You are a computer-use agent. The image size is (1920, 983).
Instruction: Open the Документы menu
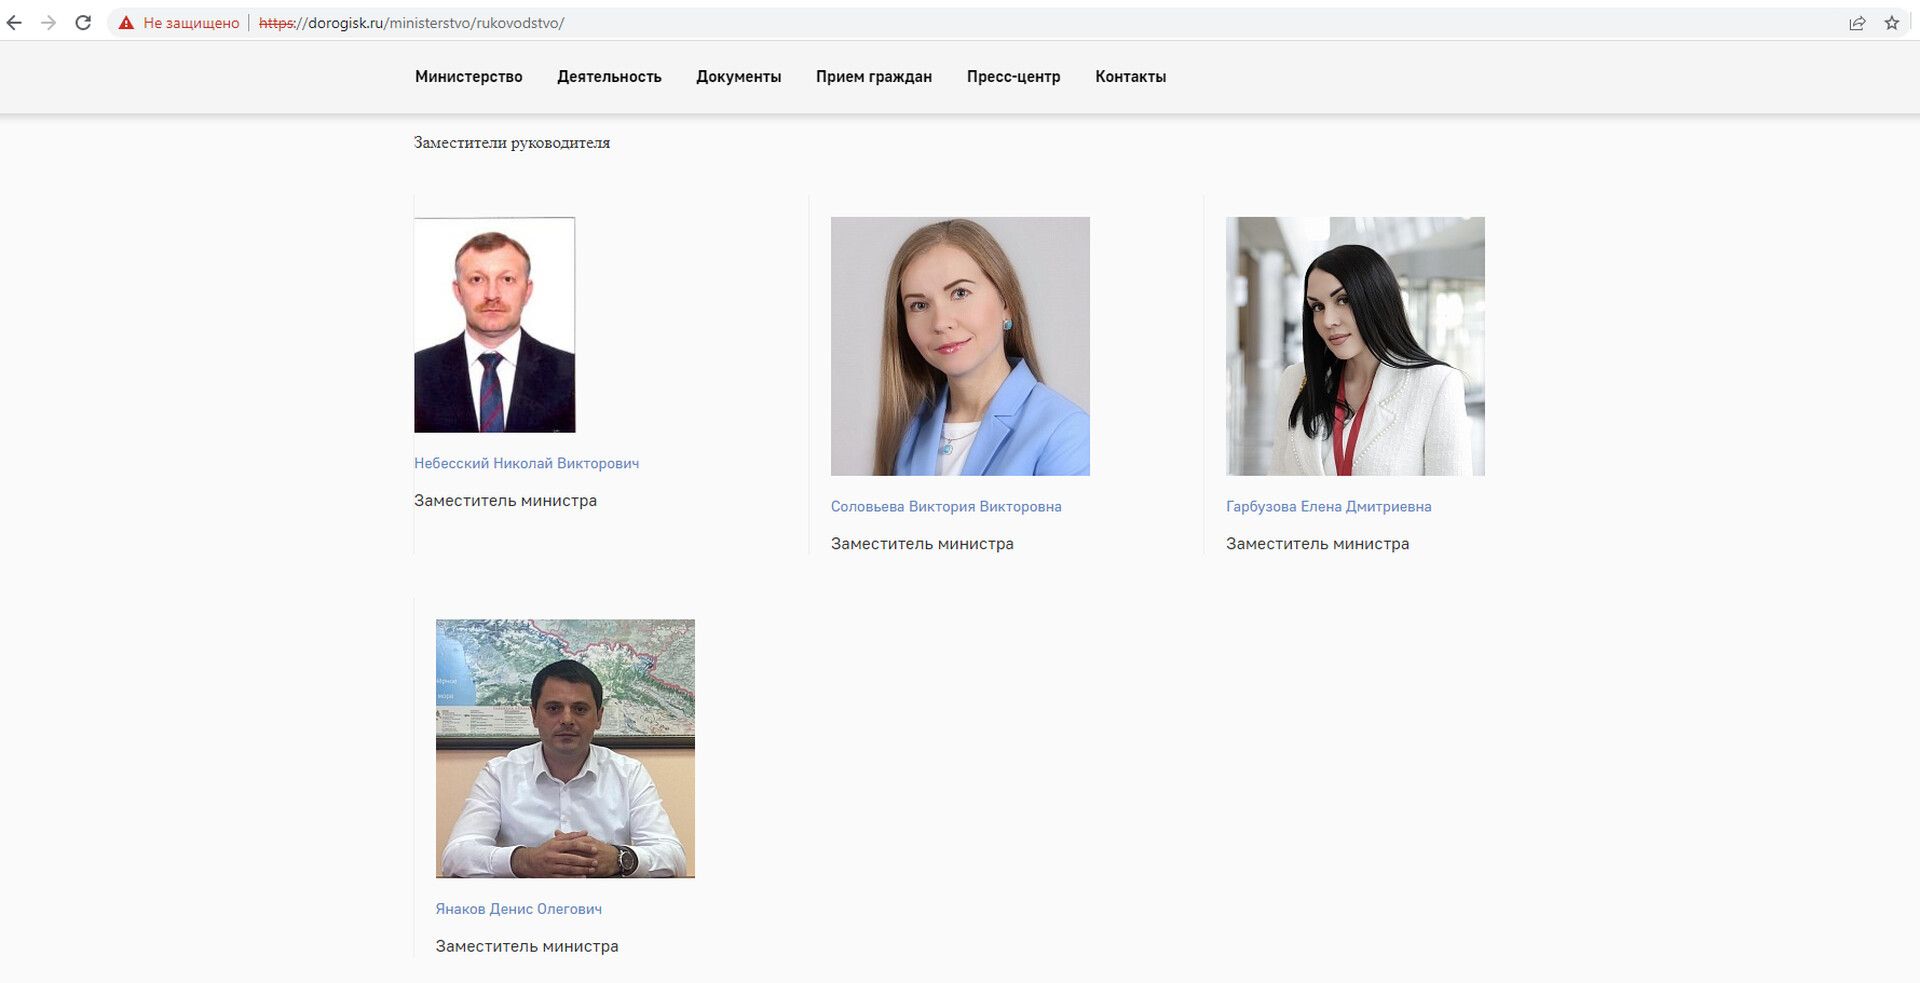[738, 77]
